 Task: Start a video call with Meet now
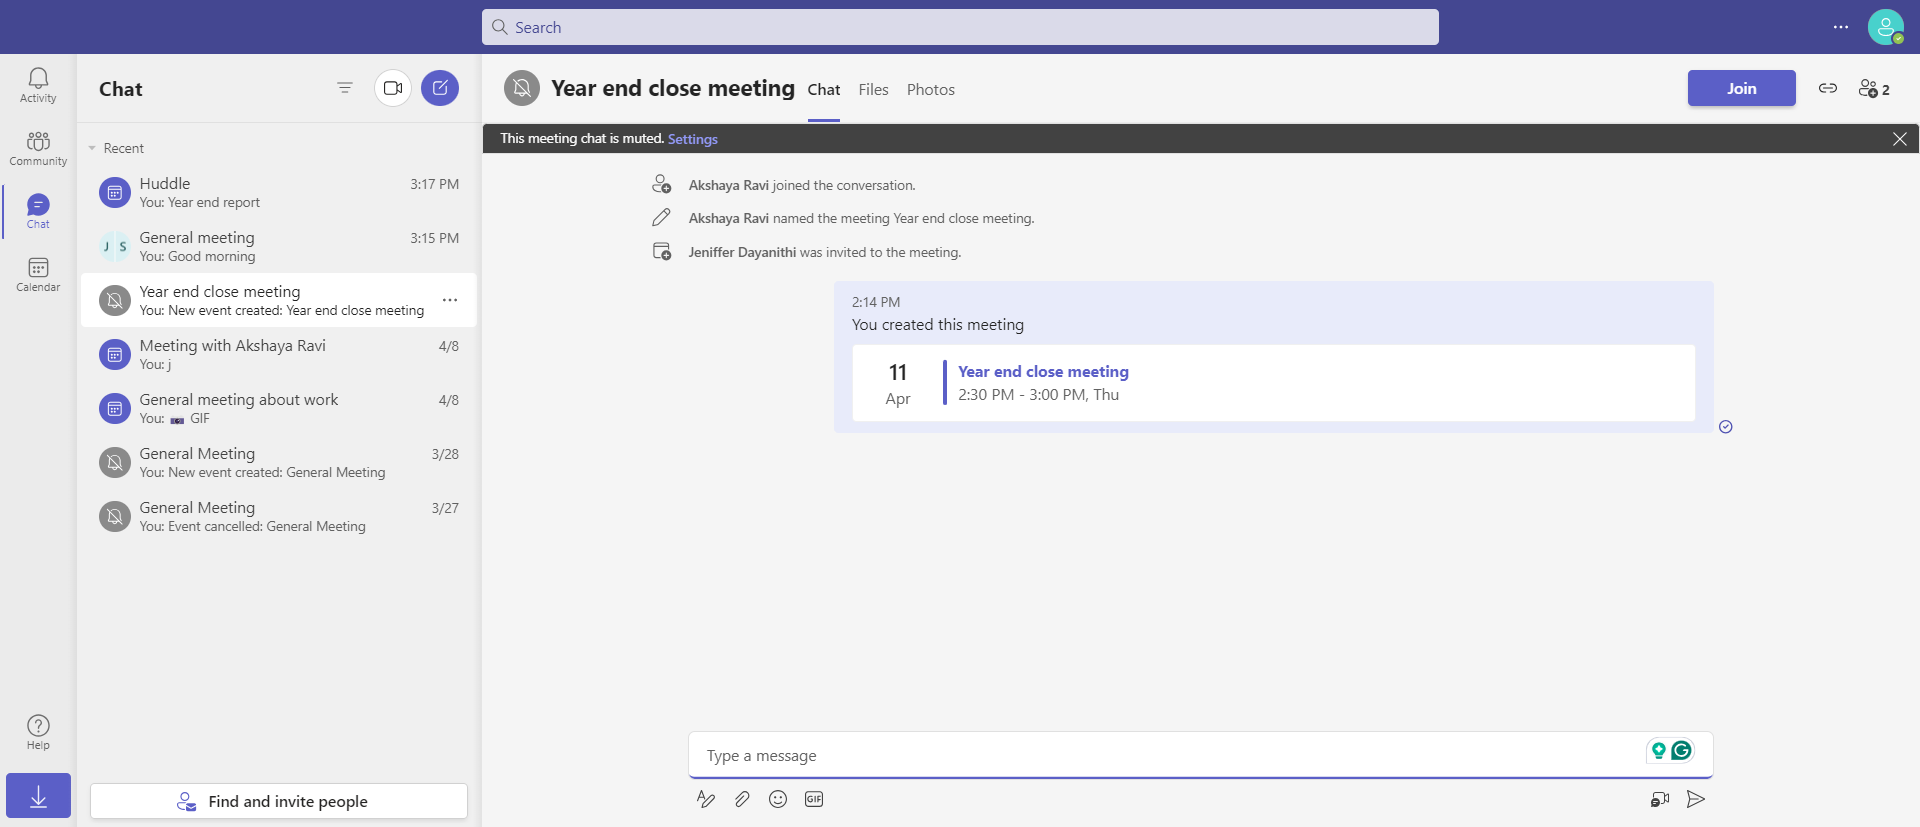(x=393, y=88)
